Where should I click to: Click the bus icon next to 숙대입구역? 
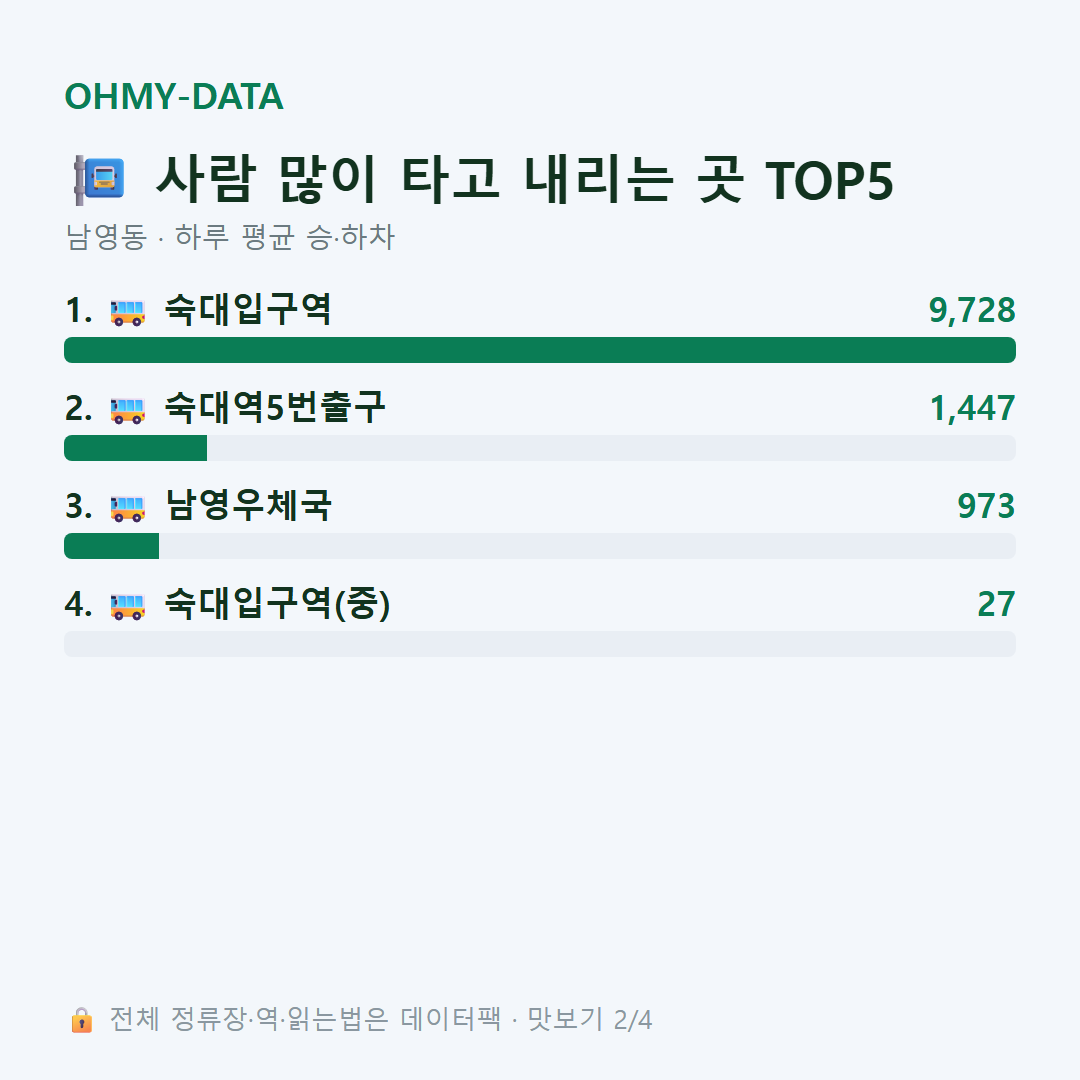coord(128,312)
